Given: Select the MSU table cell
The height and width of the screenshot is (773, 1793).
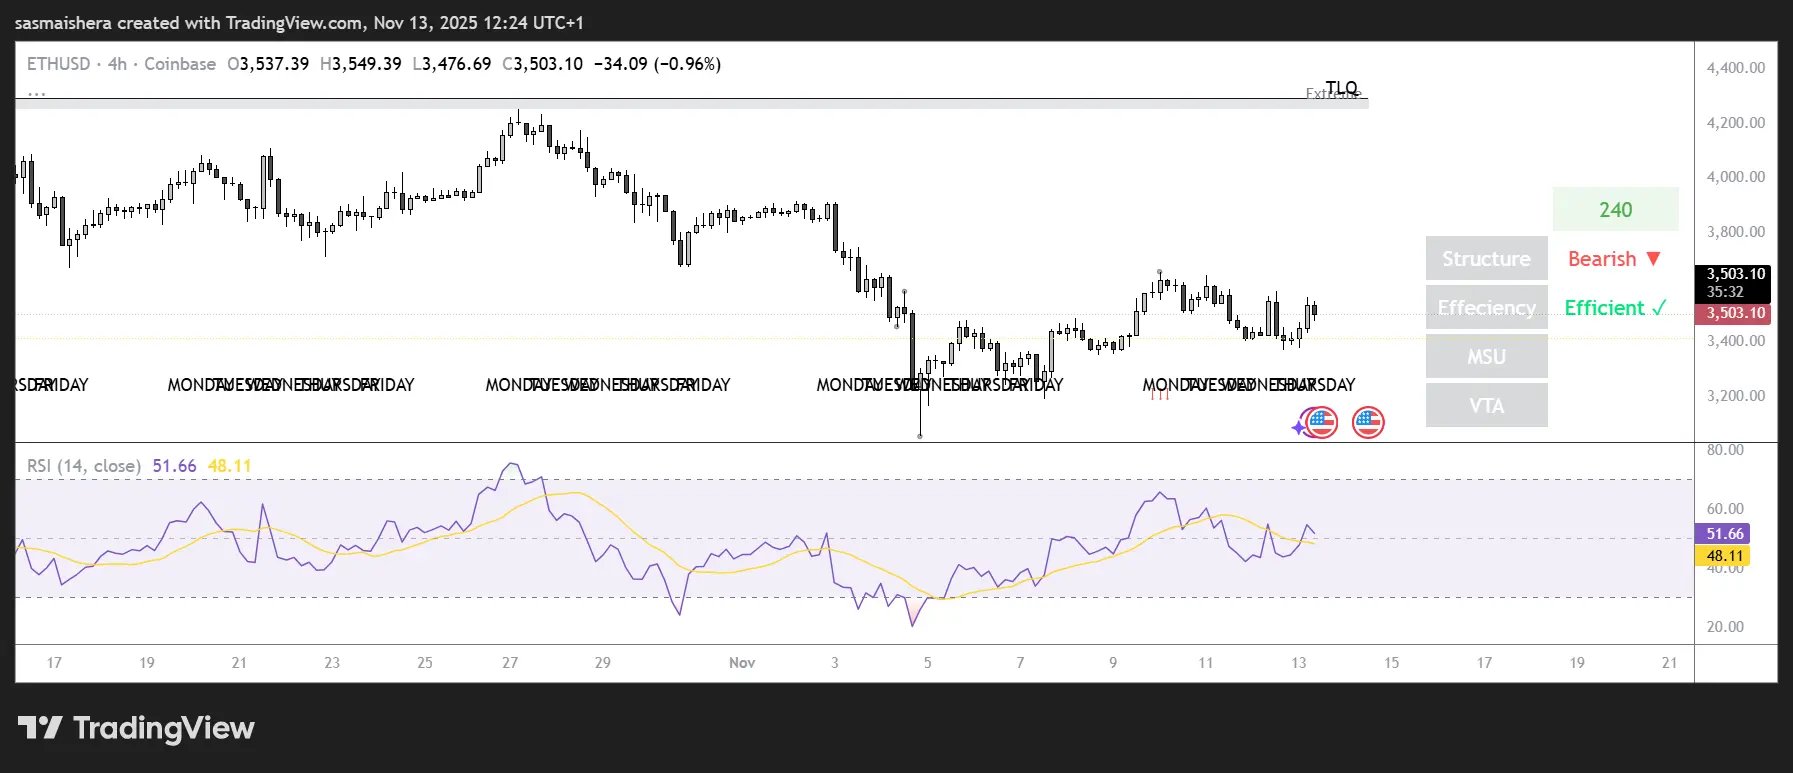Looking at the screenshot, I should click(x=1486, y=357).
